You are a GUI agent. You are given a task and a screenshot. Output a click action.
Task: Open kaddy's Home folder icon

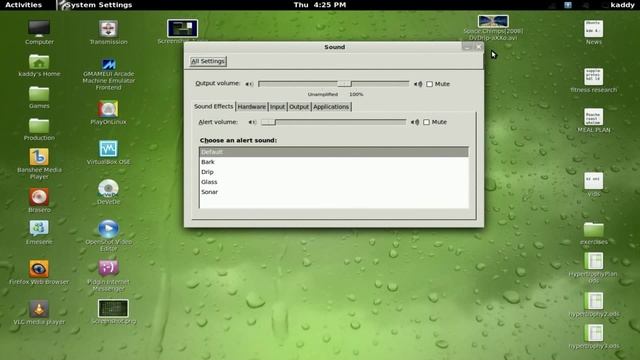point(39,61)
